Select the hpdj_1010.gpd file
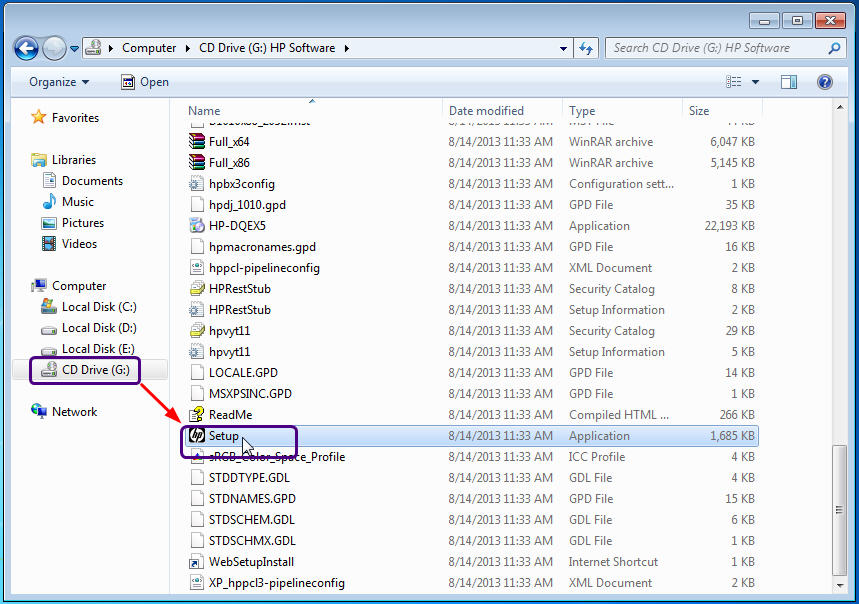The width and height of the screenshot is (859, 604). (x=247, y=205)
